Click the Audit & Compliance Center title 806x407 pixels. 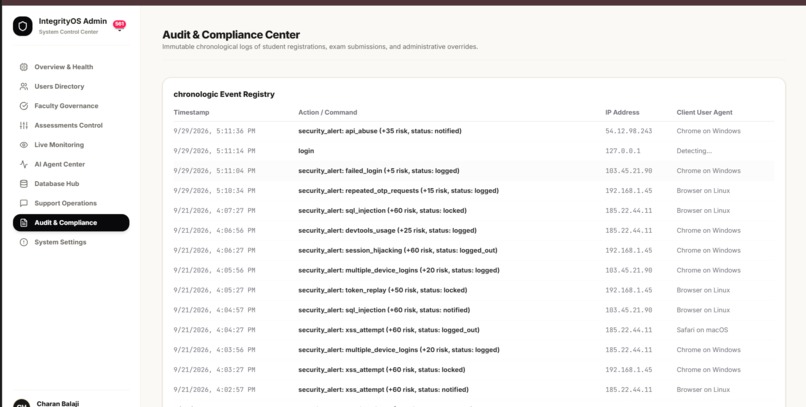pyautogui.click(x=231, y=35)
